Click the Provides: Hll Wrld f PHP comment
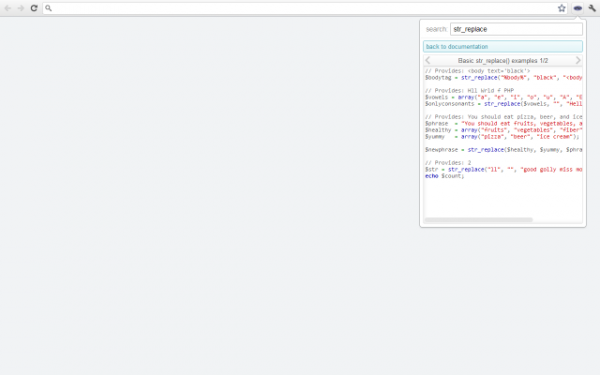This screenshot has width=600, height=375. [x=470, y=91]
